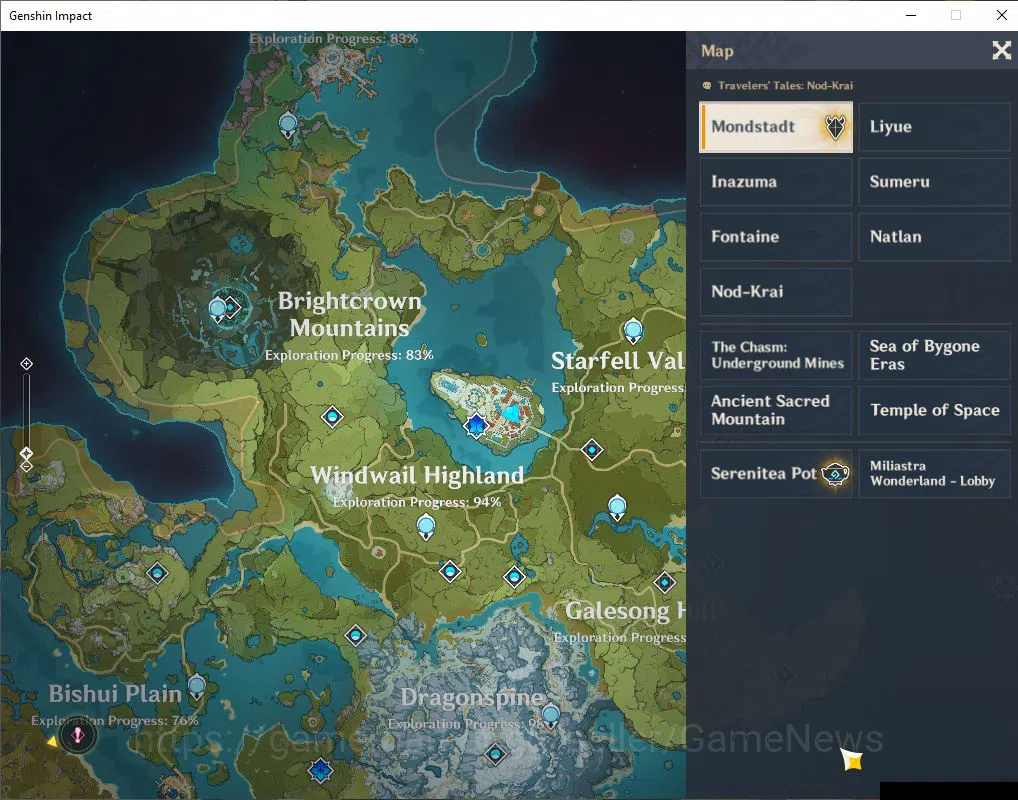The height and width of the screenshot is (800, 1018).
Task: Open Travelers' Tales: Nod-Krai link
Action: coord(778,85)
